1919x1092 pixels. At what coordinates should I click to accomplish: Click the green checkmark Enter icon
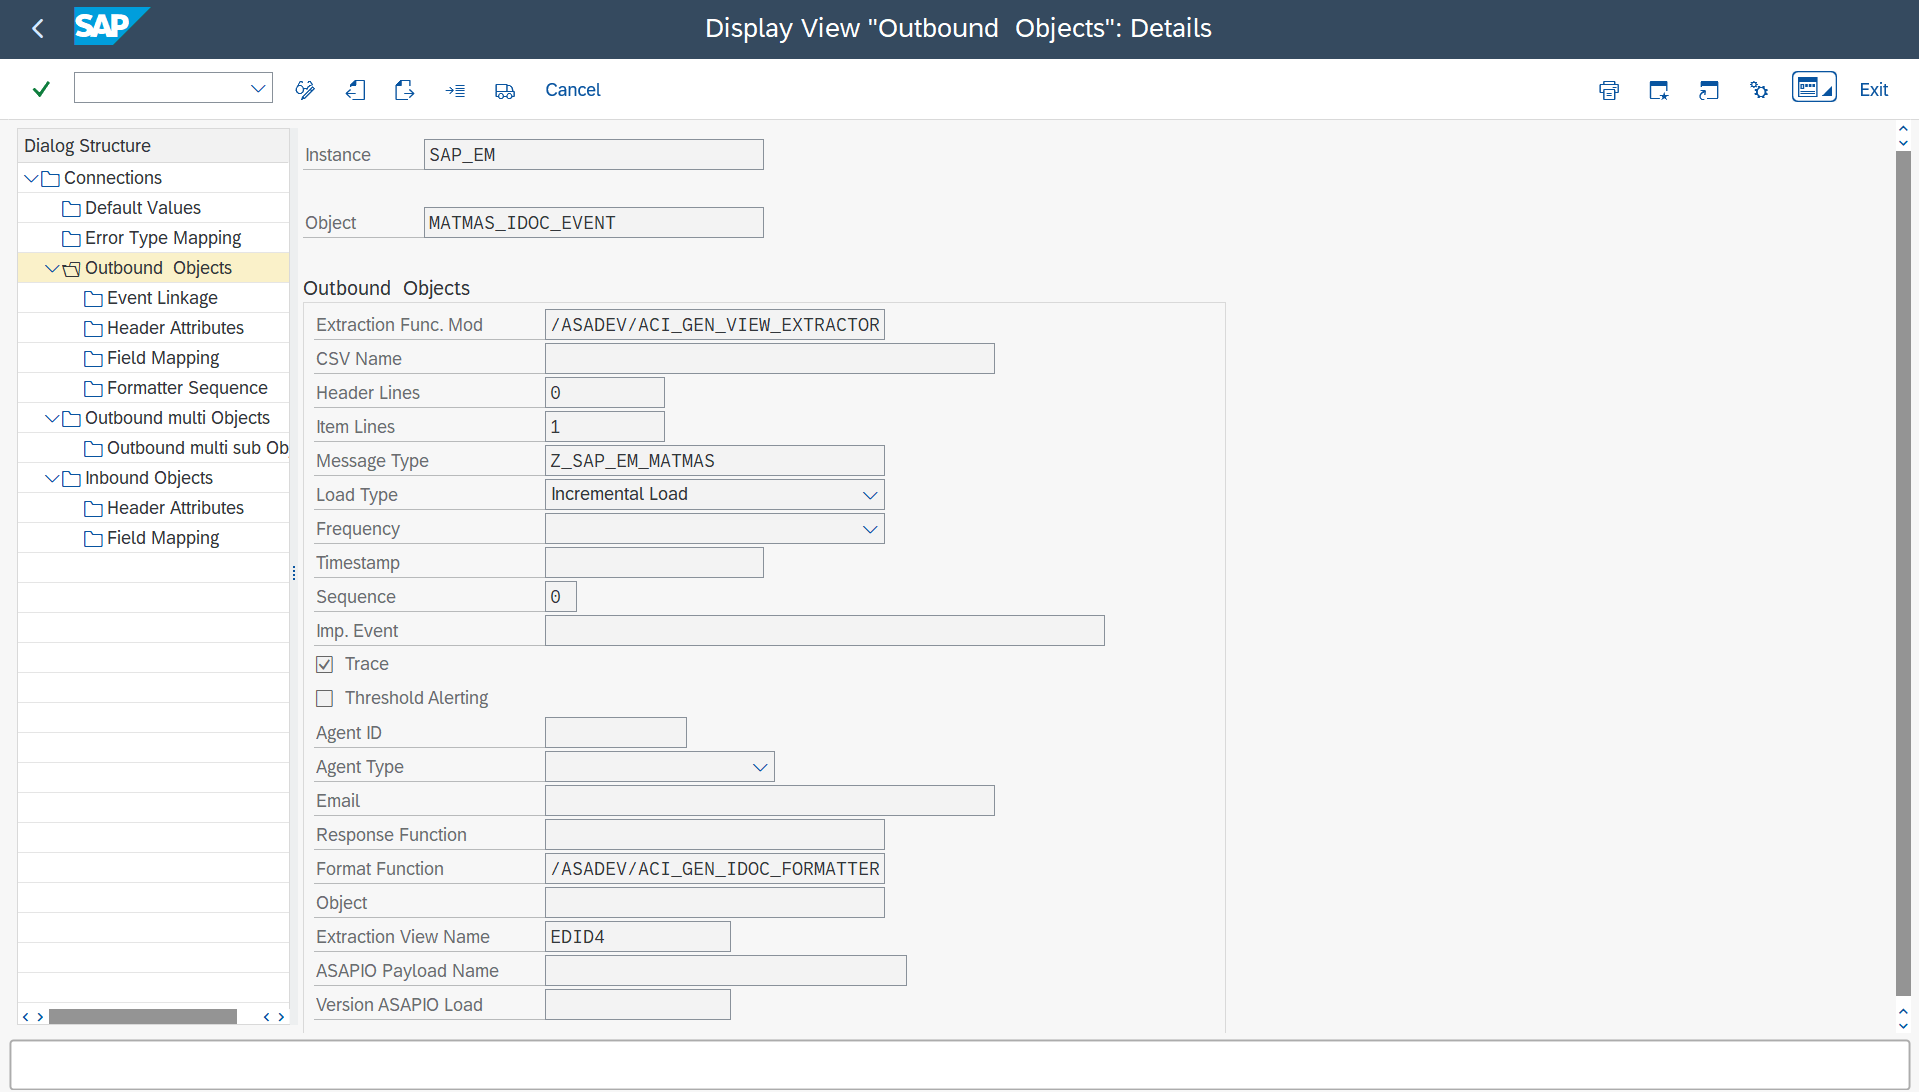[41, 90]
